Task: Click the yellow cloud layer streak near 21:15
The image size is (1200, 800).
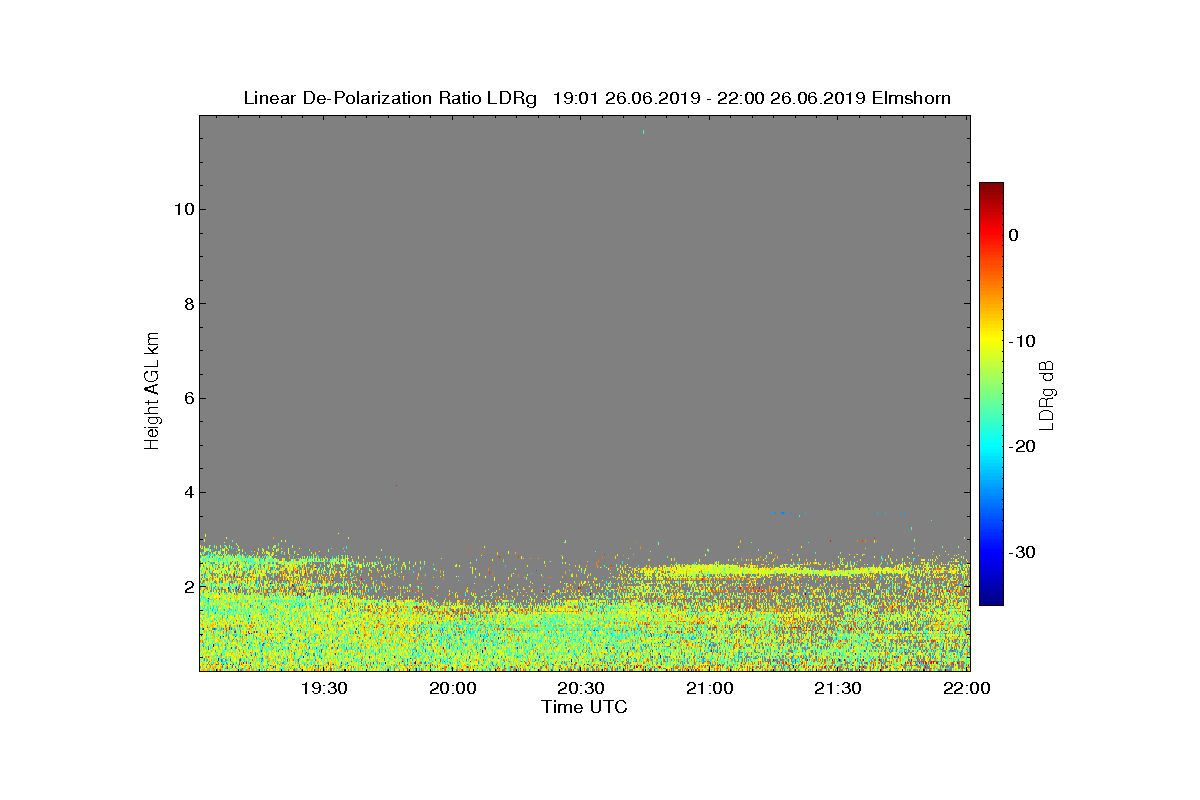Action: click(760, 571)
